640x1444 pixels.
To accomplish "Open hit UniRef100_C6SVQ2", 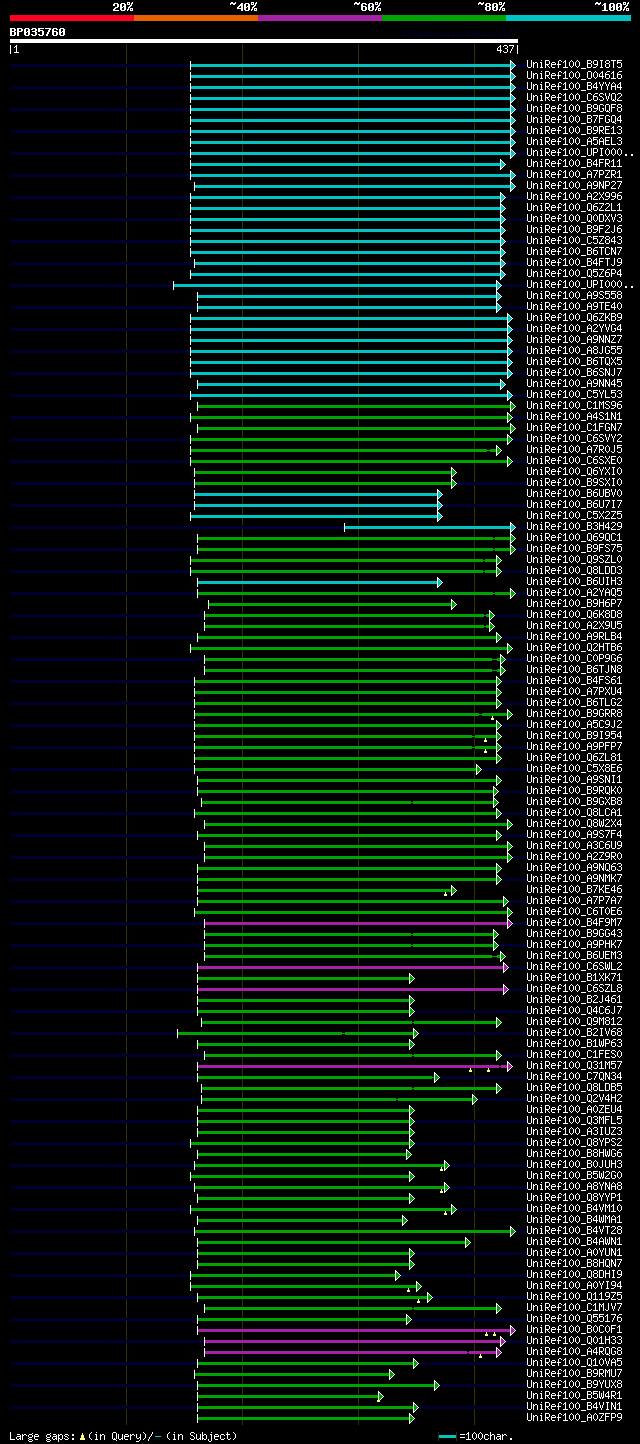I will point(574,97).
